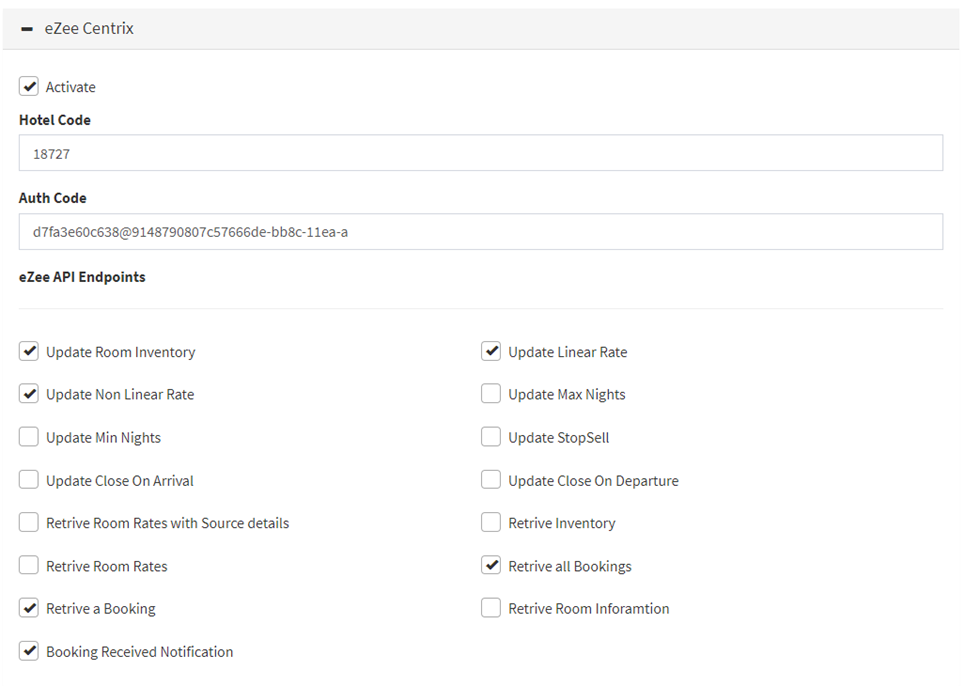Collapse the eZee Centrix section
The image size is (965, 686).
point(26,29)
